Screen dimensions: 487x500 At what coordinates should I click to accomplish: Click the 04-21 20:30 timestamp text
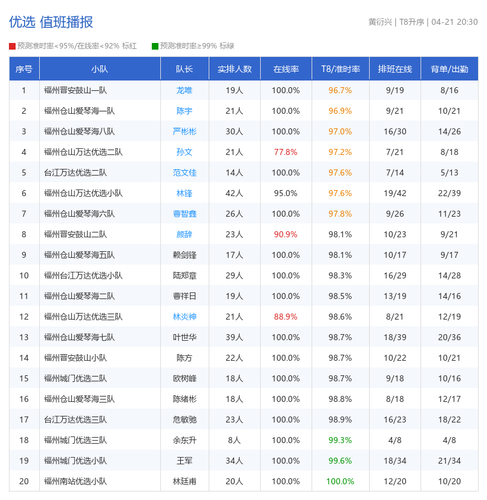coord(455,22)
